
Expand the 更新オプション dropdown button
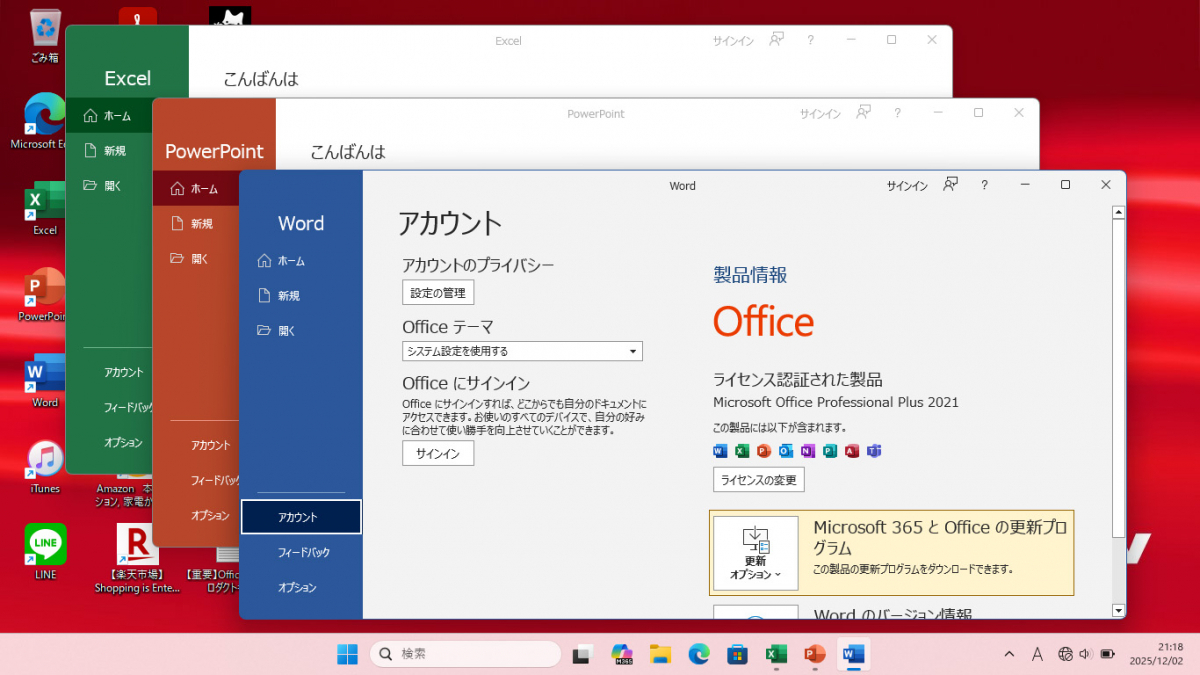[756, 553]
